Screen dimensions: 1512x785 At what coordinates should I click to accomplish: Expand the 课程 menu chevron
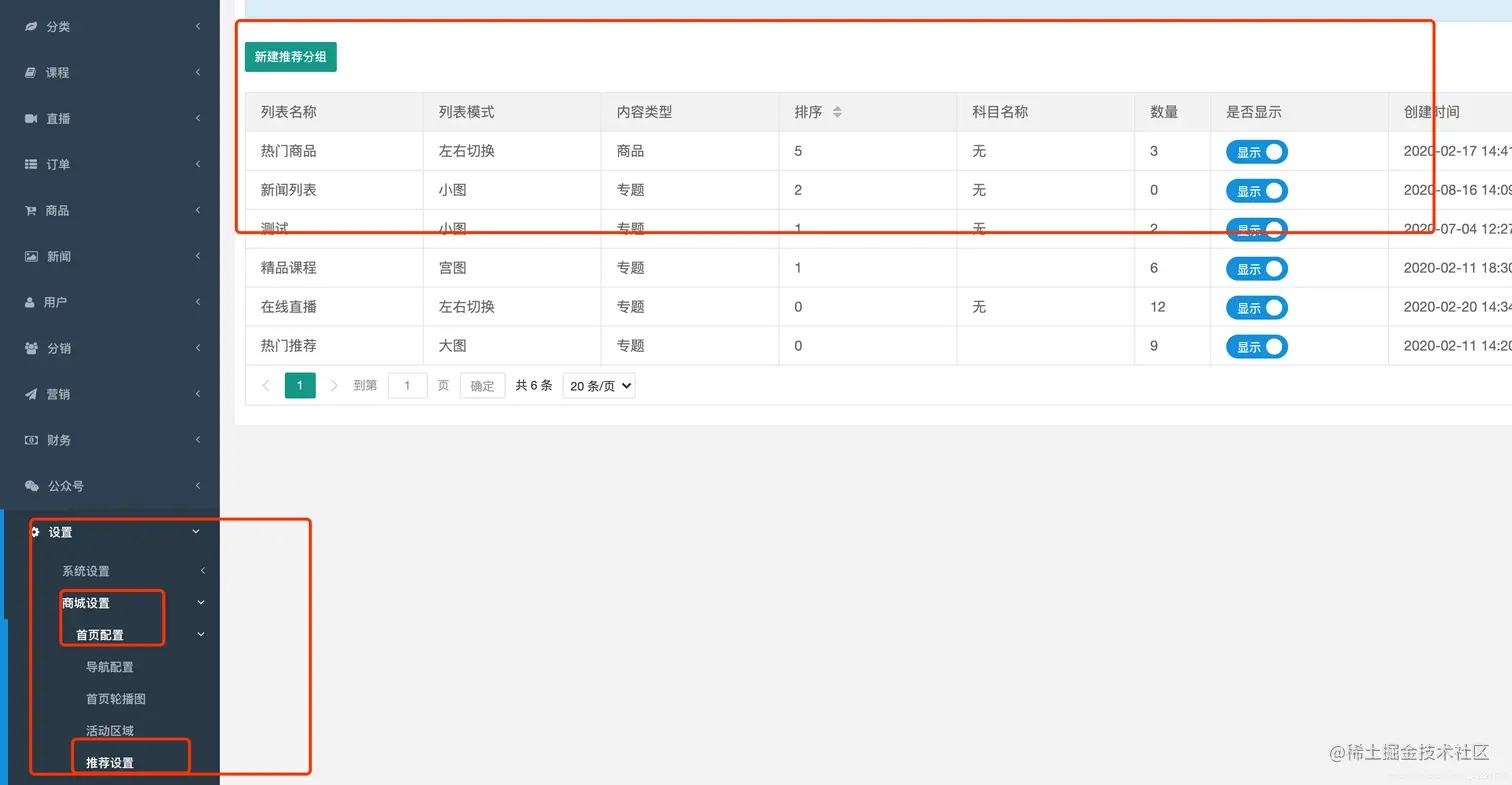(x=198, y=72)
